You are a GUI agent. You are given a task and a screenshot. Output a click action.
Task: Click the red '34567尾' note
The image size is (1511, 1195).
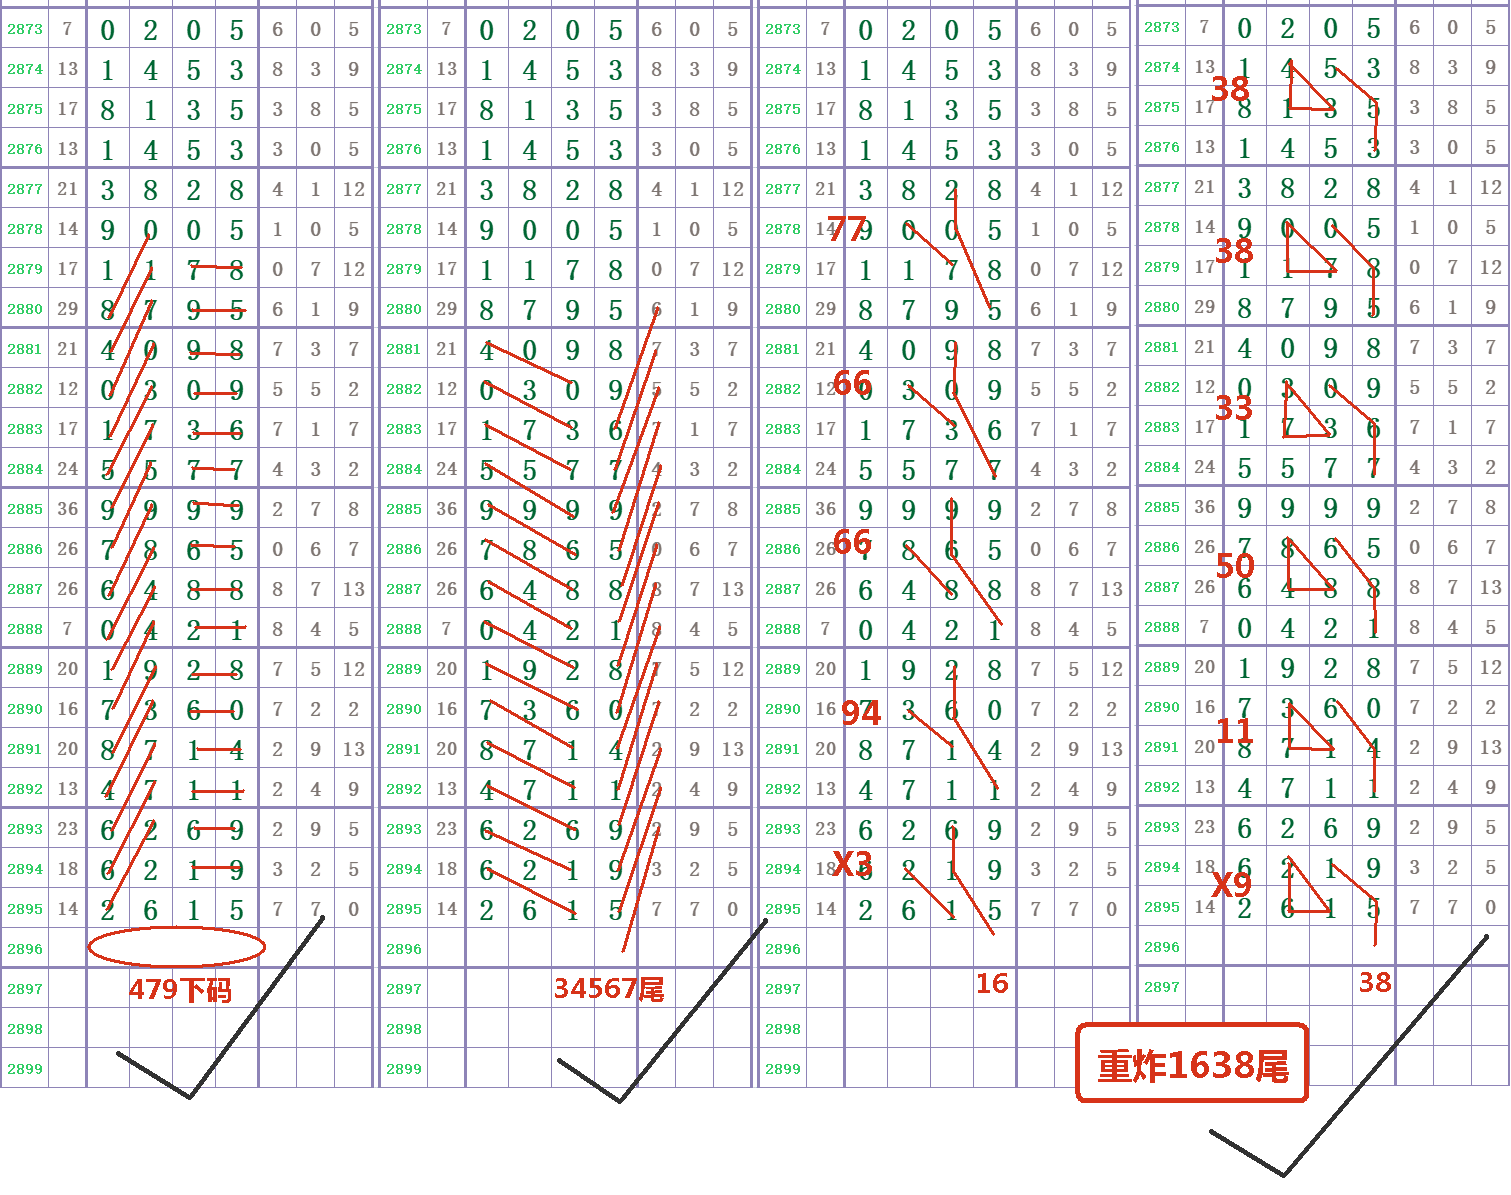click(x=609, y=989)
